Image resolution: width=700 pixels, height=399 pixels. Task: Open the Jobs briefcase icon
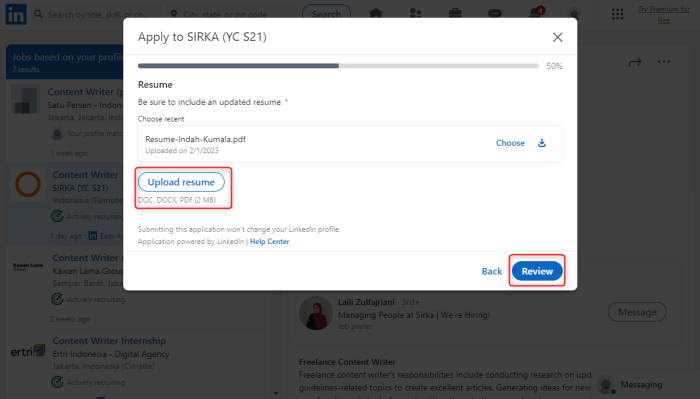455,13
